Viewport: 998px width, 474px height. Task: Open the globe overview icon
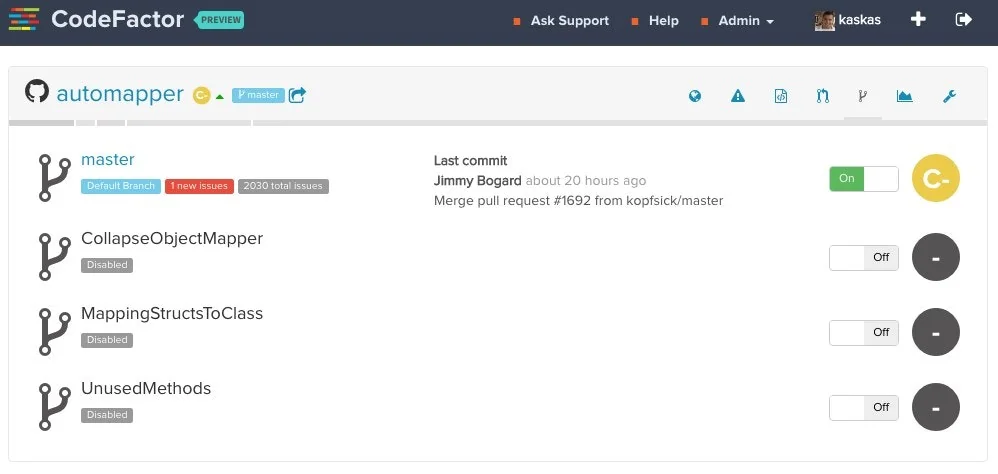point(695,96)
